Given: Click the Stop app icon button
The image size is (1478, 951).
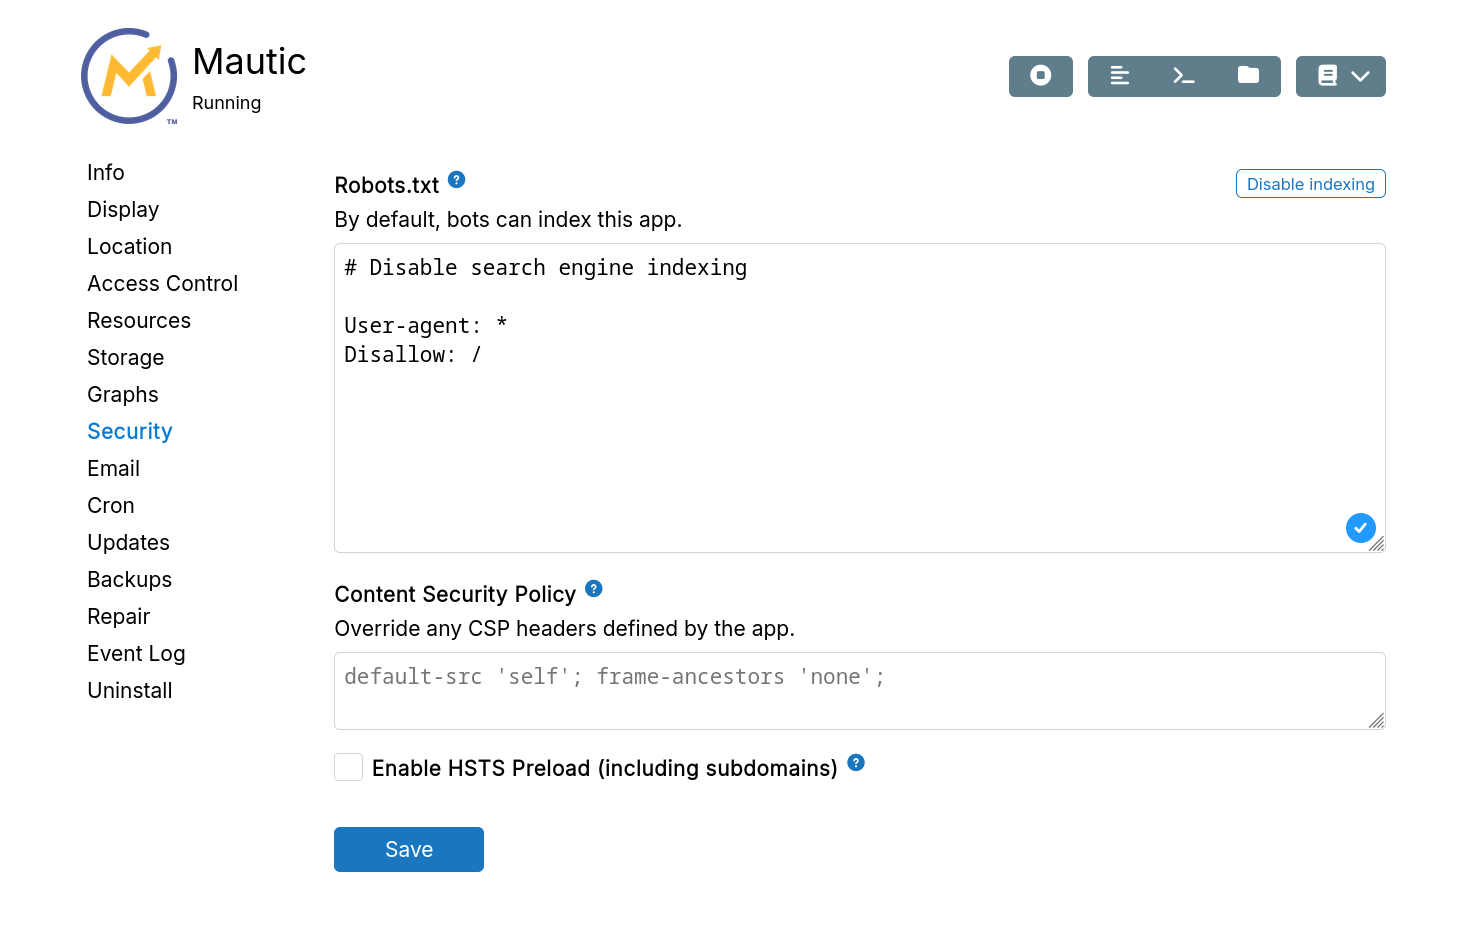Looking at the screenshot, I should tap(1040, 76).
